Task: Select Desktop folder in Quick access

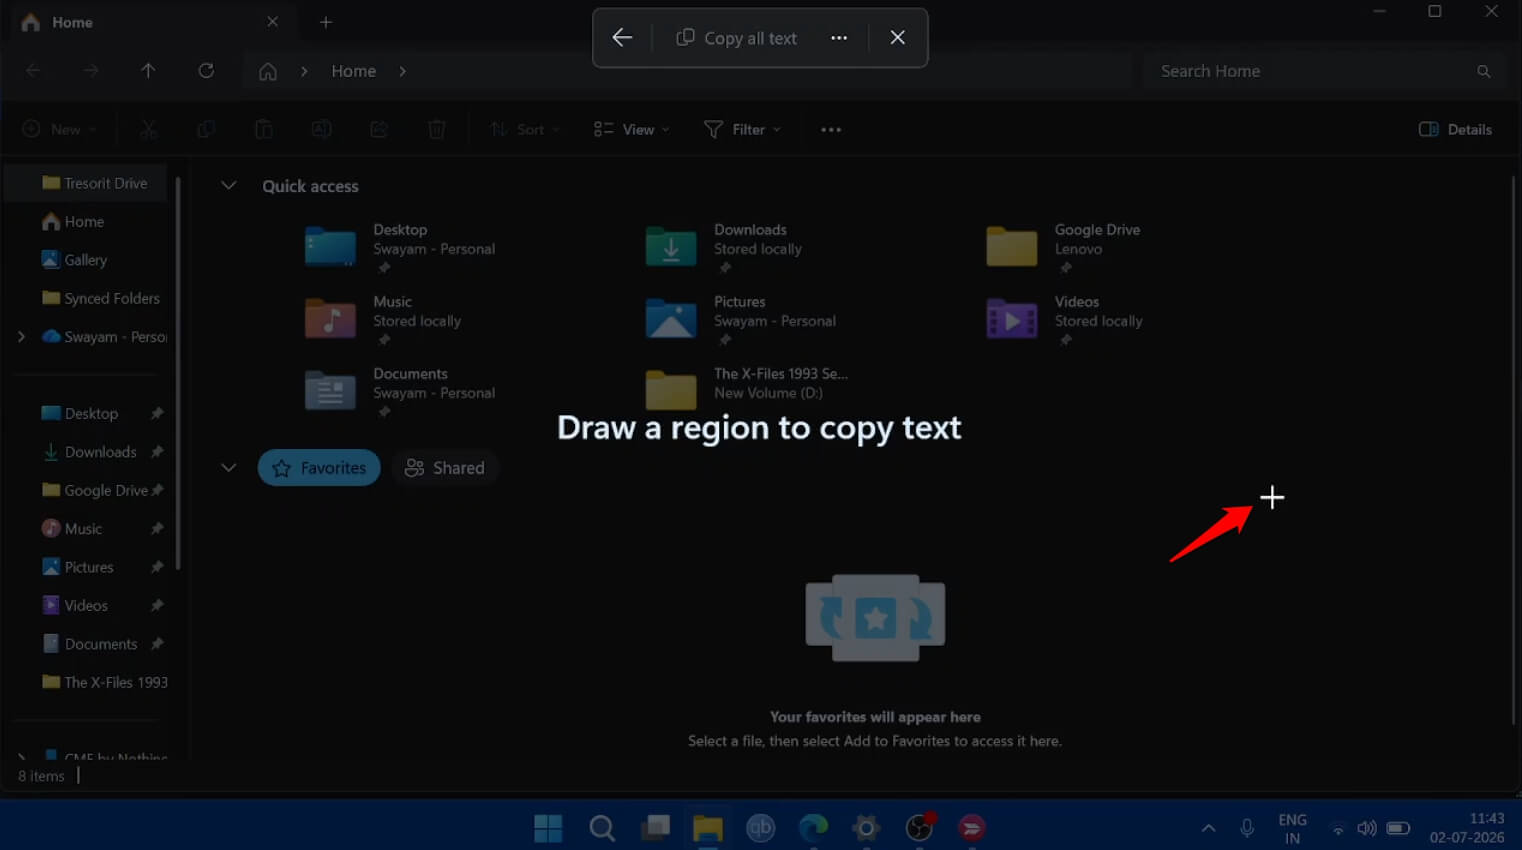Action: (x=400, y=247)
